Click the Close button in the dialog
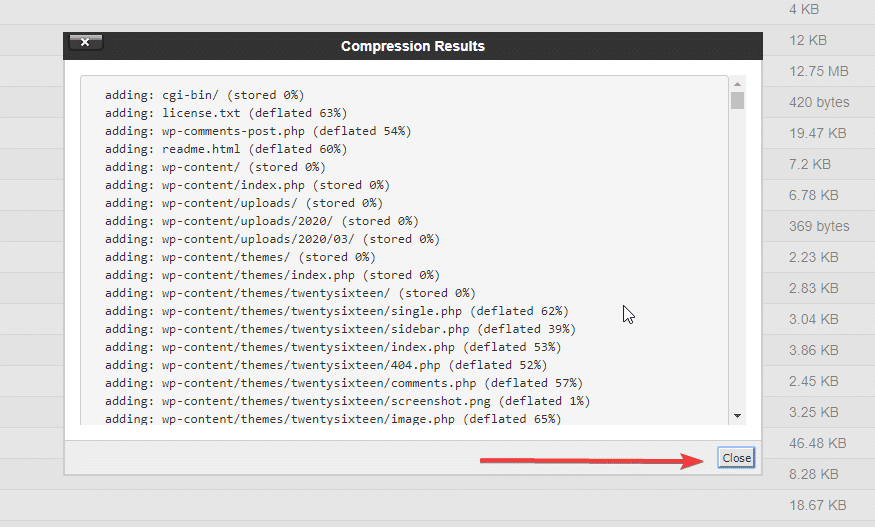This screenshot has width=875, height=527. (736, 458)
